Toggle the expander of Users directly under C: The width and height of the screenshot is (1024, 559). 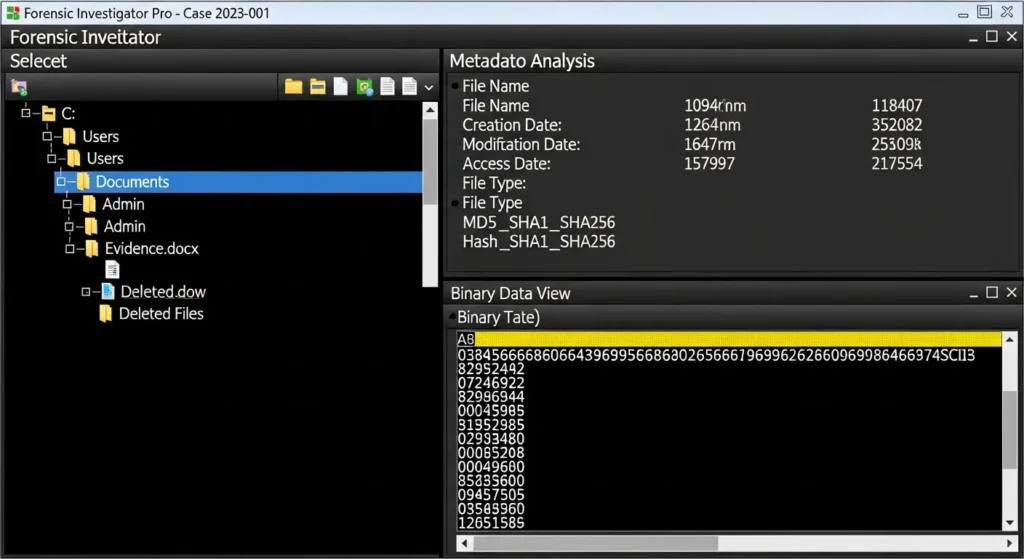point(47,136)
